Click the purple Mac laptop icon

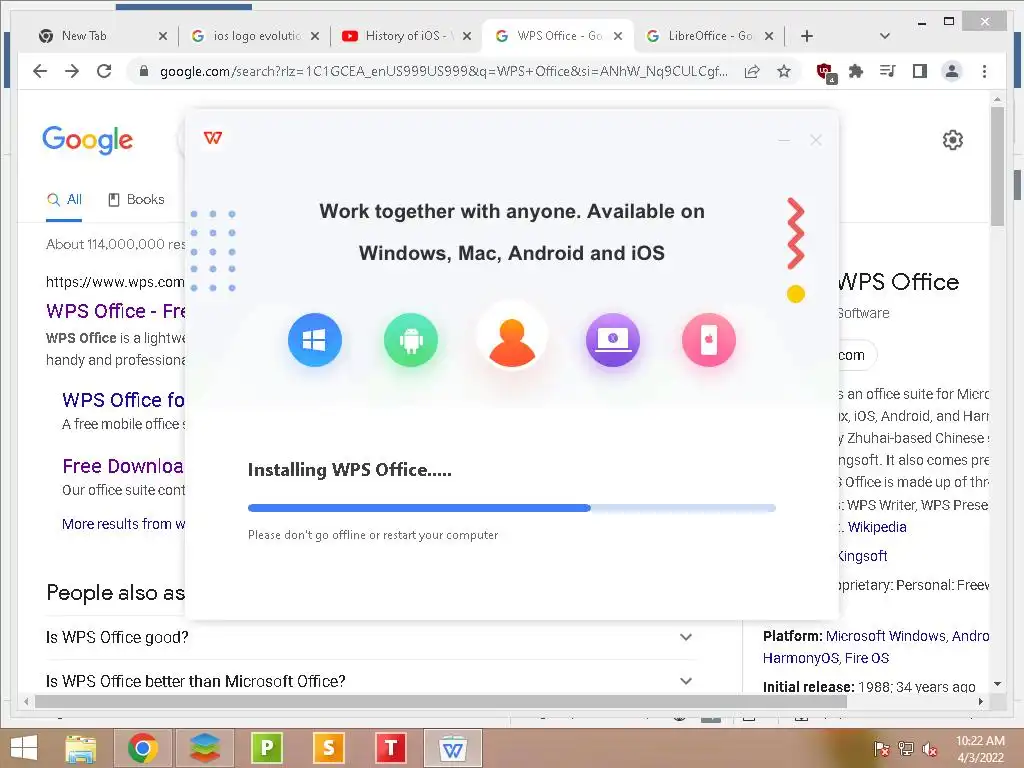tap(613, 340)
